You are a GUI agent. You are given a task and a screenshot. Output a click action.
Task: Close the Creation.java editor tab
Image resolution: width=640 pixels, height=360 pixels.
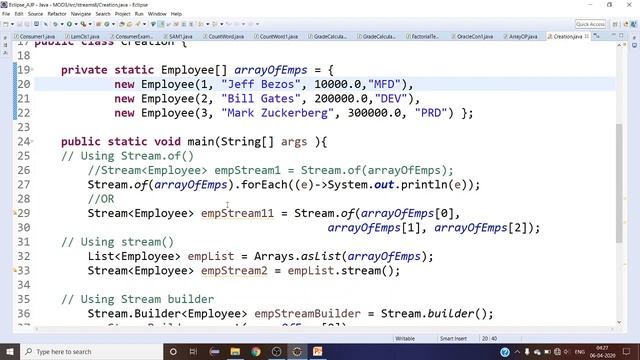(x=587, y=36)
